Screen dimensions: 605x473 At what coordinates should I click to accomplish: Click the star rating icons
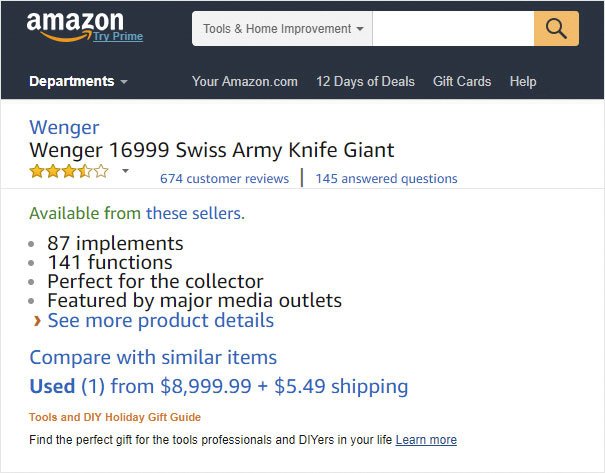click(x=69, y=171)
